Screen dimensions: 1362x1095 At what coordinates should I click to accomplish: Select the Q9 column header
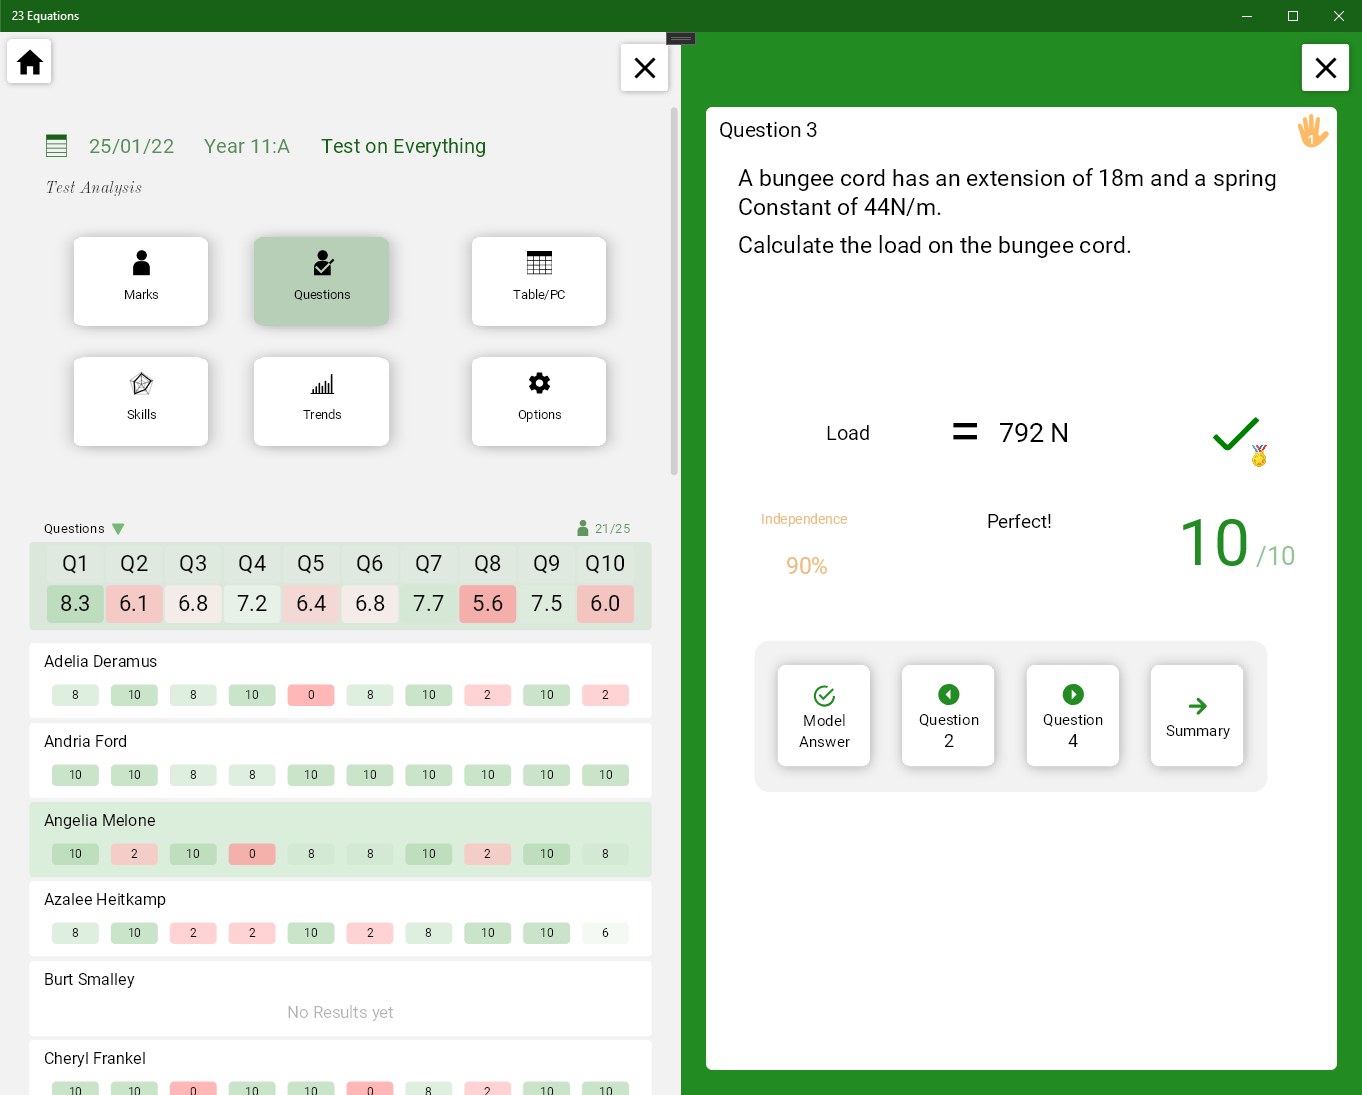tap(546, 563)
